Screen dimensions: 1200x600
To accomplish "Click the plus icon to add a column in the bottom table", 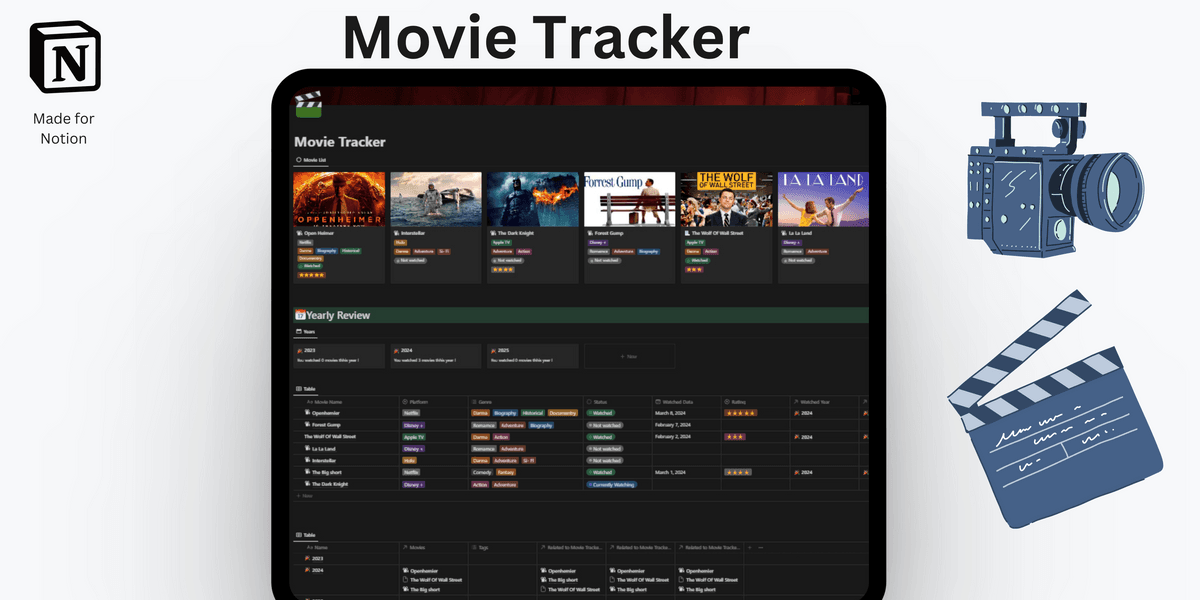I will point(750,547).
